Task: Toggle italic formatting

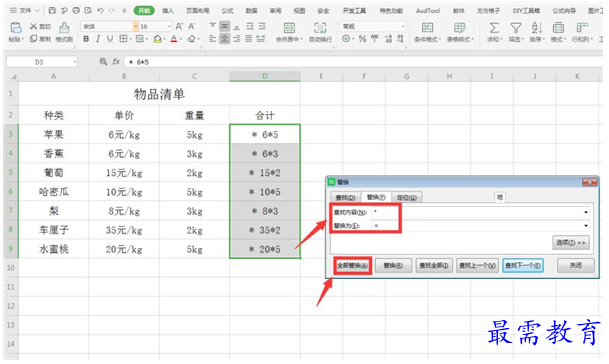Action: [x=98, y=39]
